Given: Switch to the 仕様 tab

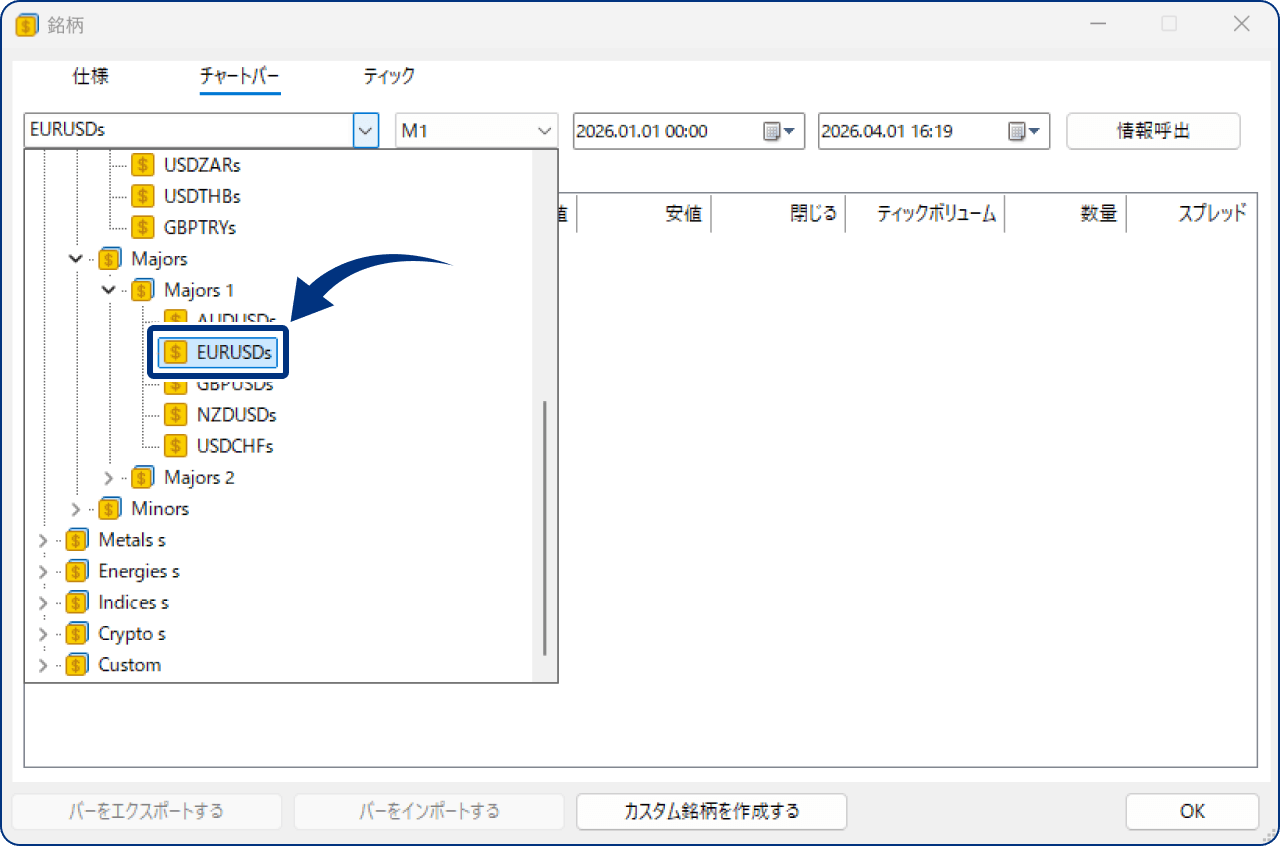Looking at the screenshot, I should tap(90, 76).
